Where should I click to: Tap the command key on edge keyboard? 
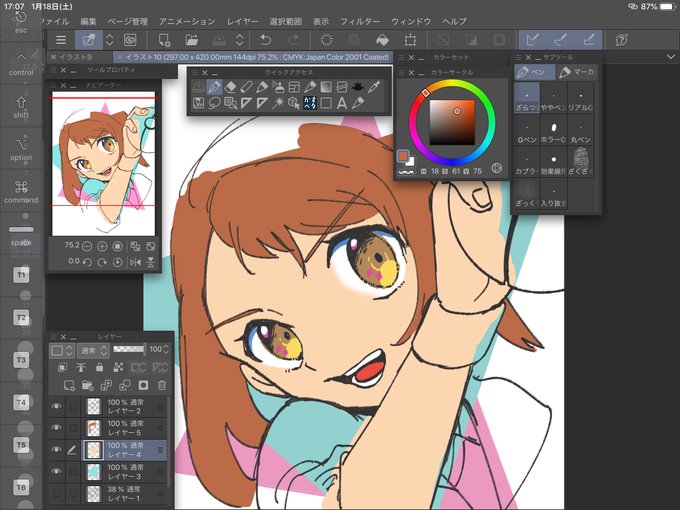(x=21, y=192)
